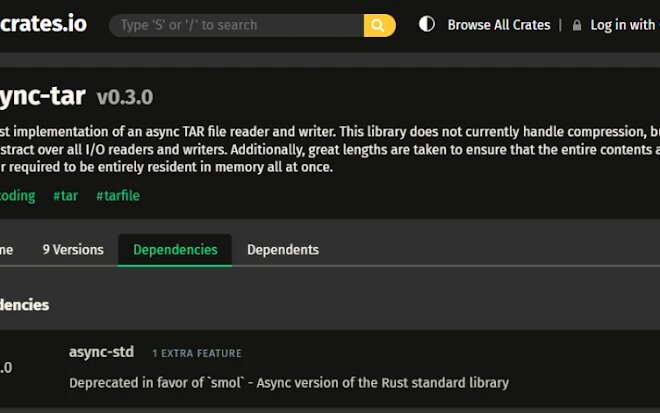
Task: Open Browse All Crates link
Action: point(499,25)
